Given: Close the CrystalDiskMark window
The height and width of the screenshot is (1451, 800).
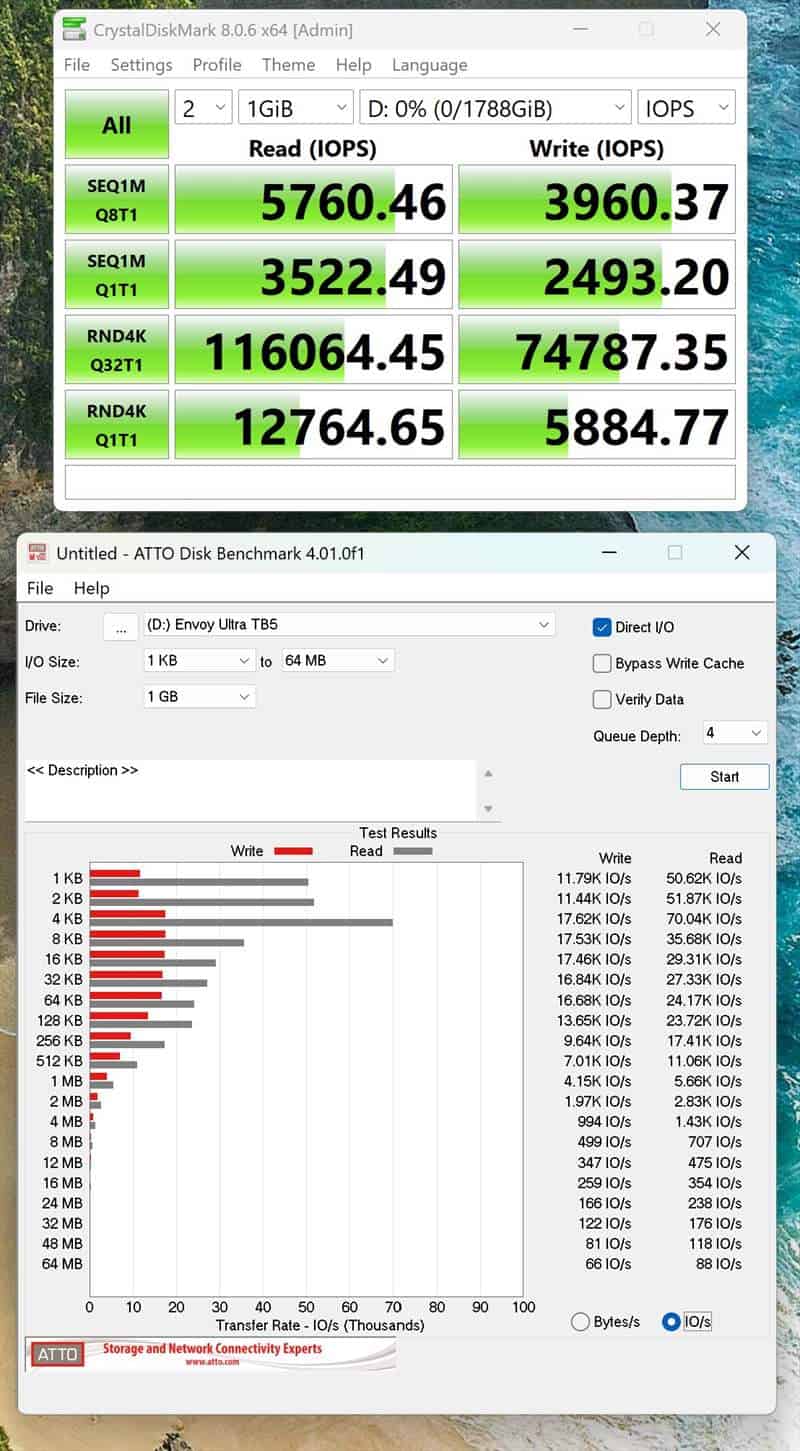Looking at the screenshot, I should pyautogui.click(x=713, y=29).
